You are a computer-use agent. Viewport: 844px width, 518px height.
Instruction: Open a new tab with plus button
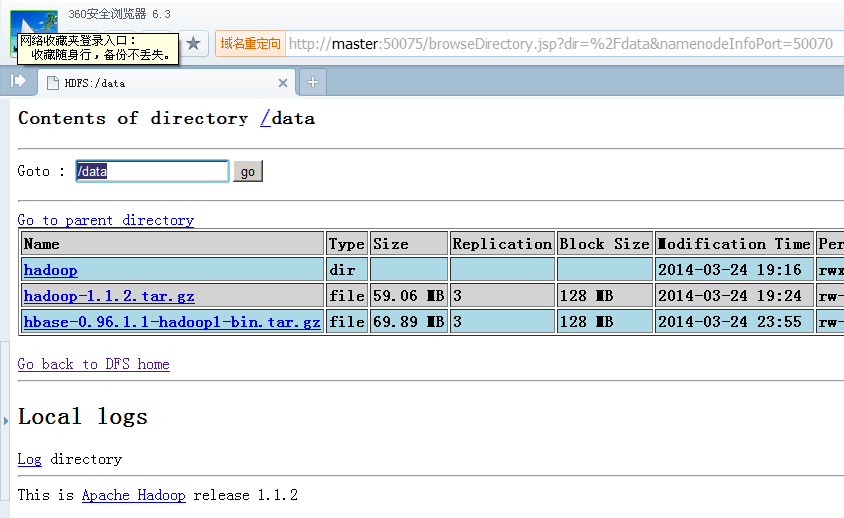click(x=312, y=82)
